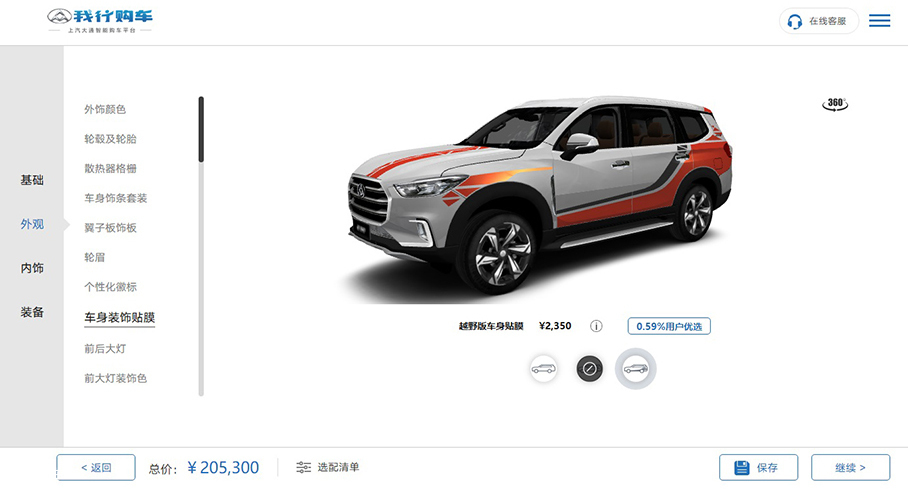This screenshot has width=908, height=489.
Task: Select the no-decal crossed circle option
Action: tap(590, 368)
